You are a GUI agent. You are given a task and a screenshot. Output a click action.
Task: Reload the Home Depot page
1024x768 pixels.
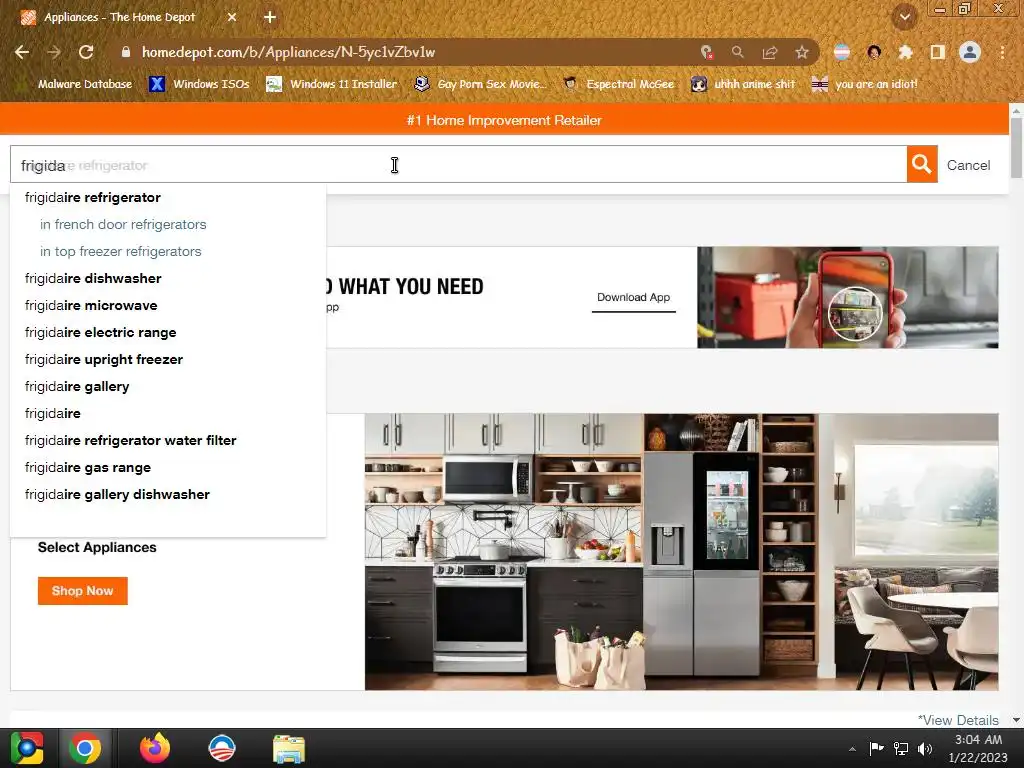[86, 52]
